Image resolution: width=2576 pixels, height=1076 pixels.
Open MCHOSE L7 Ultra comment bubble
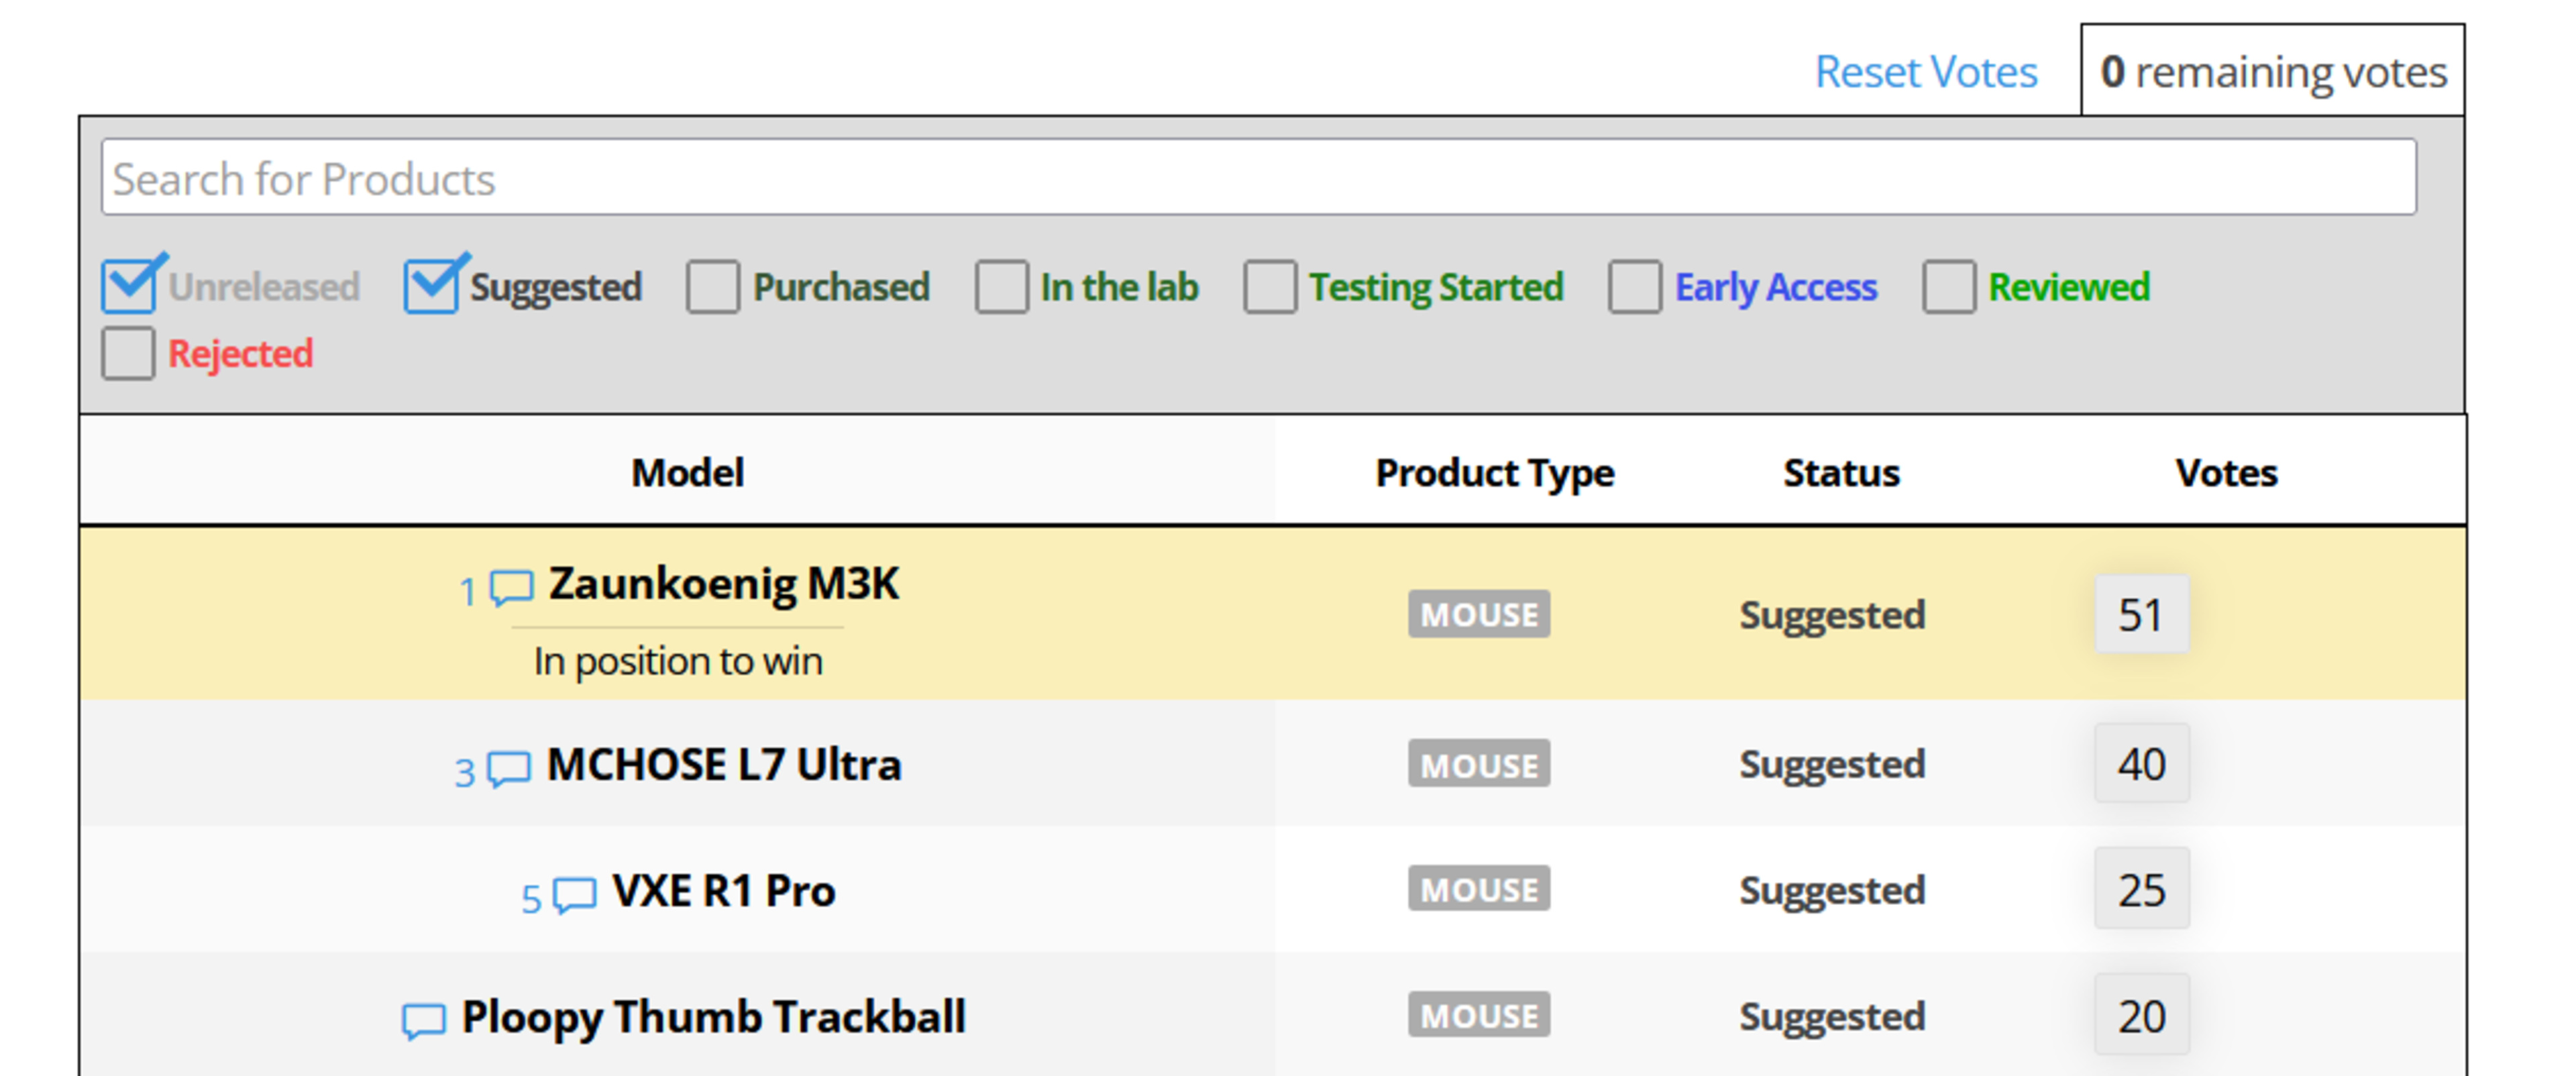[x=509, y=769]
